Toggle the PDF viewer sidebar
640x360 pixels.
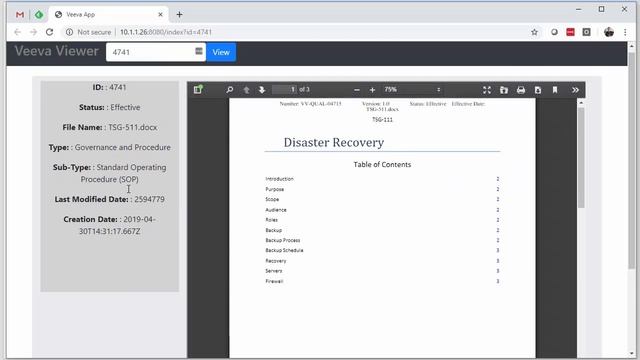click(198, 89)
